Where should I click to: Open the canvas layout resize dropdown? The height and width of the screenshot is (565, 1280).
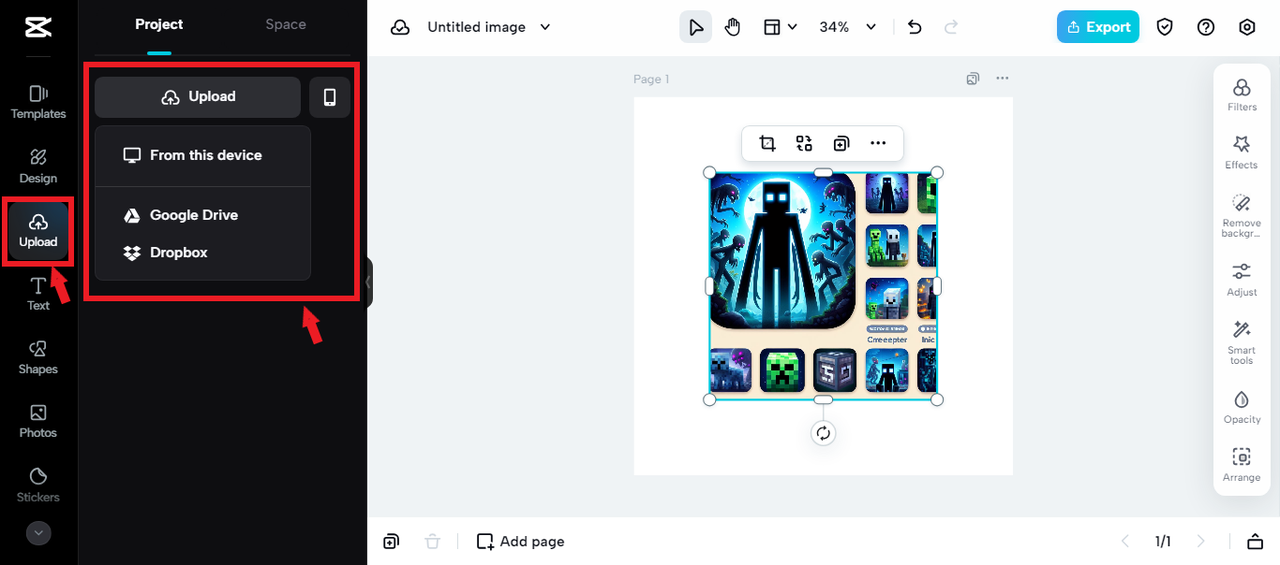[780, 27]
